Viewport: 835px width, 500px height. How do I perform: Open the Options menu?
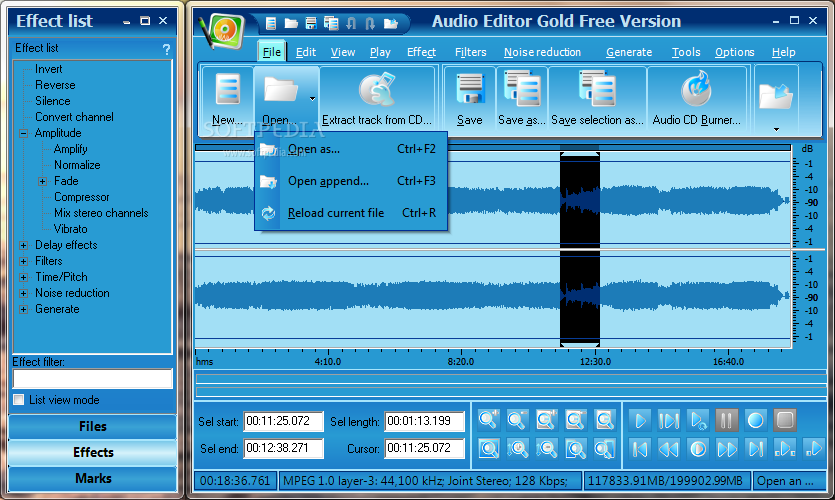[734, 52]
